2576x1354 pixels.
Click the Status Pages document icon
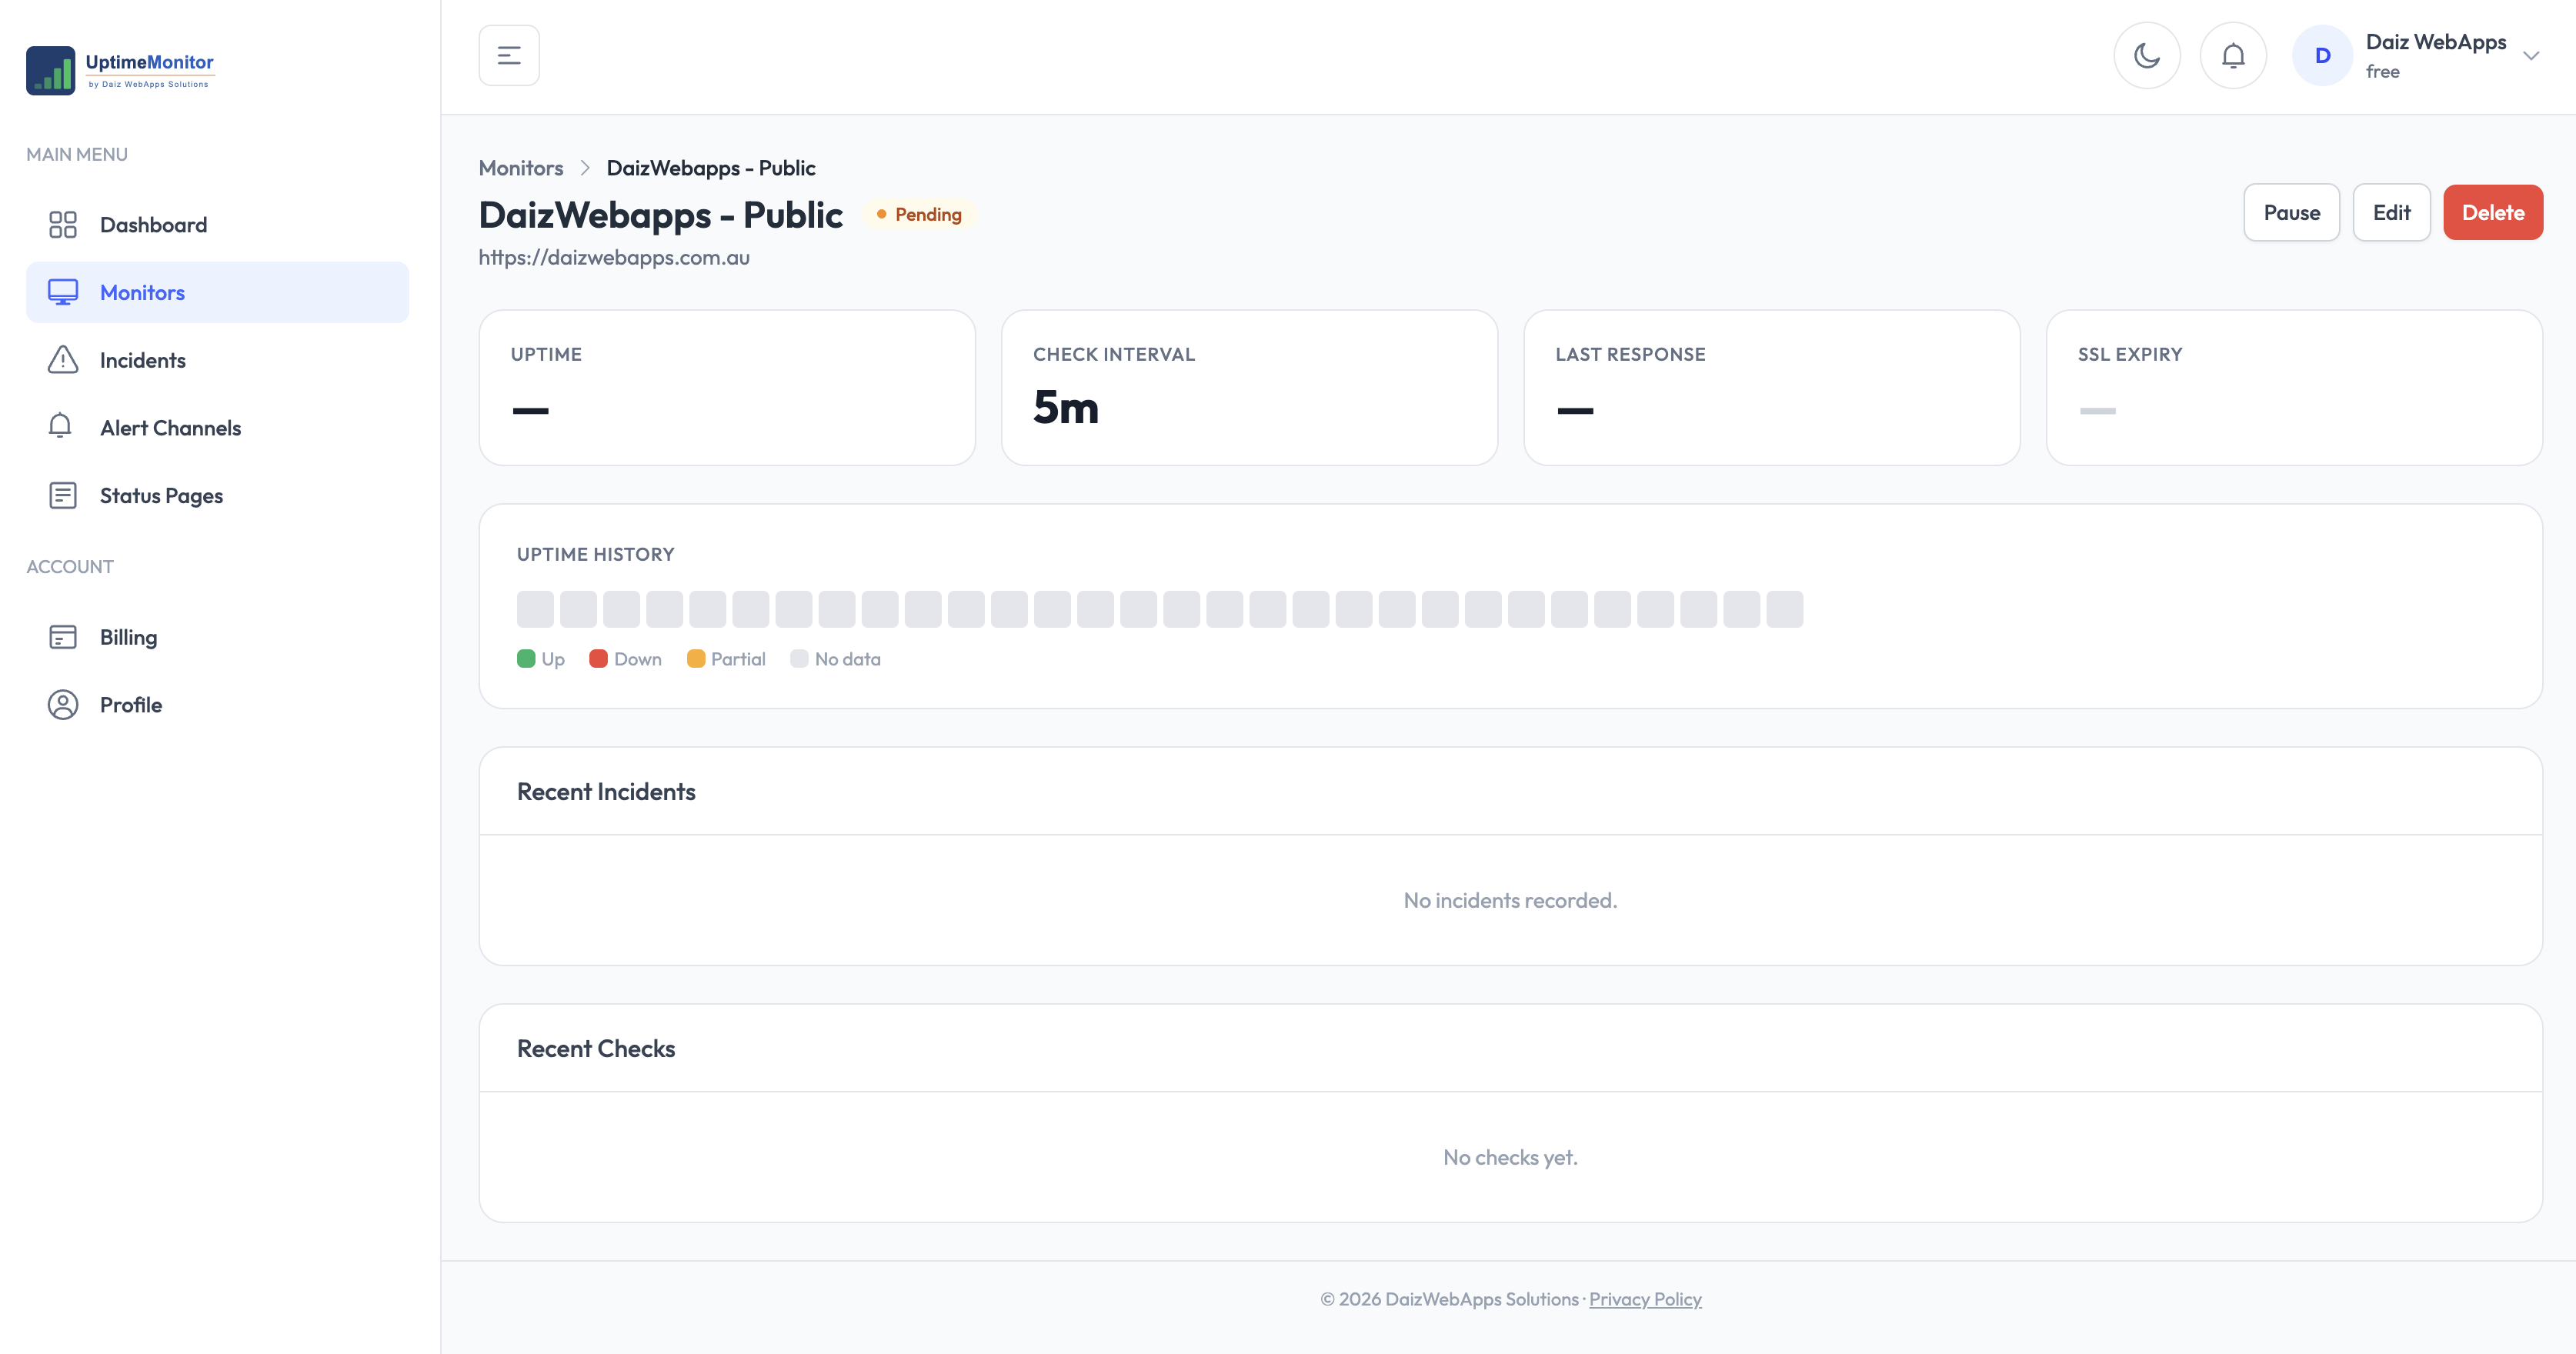[63, 495]
